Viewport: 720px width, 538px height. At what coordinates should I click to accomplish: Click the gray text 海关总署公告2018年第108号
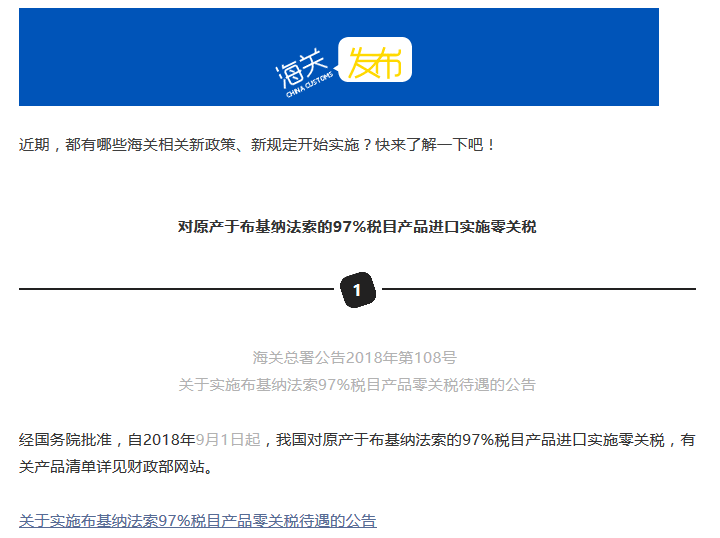[354, 358]
